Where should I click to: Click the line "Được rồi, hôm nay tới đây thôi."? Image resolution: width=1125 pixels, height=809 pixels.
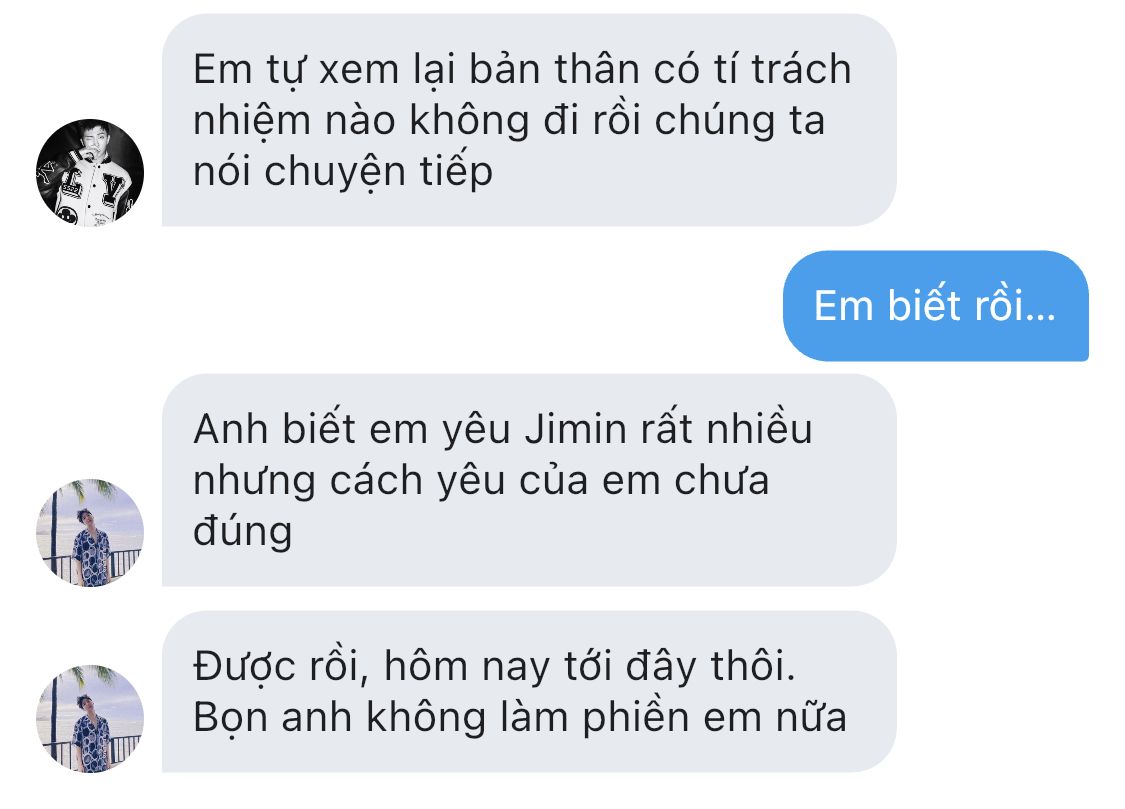[x=494, y=666]
